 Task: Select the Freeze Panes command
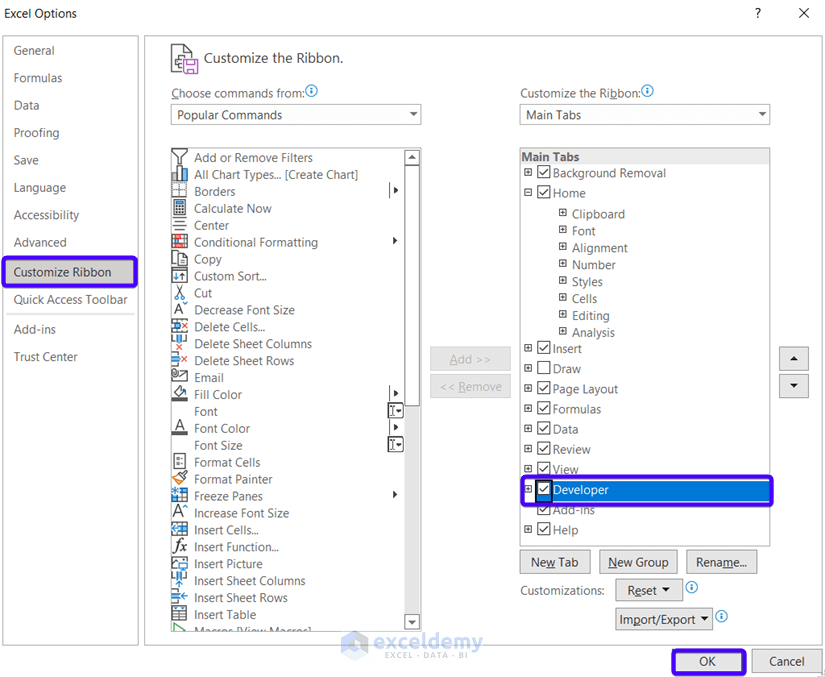[x=228, y=496]
